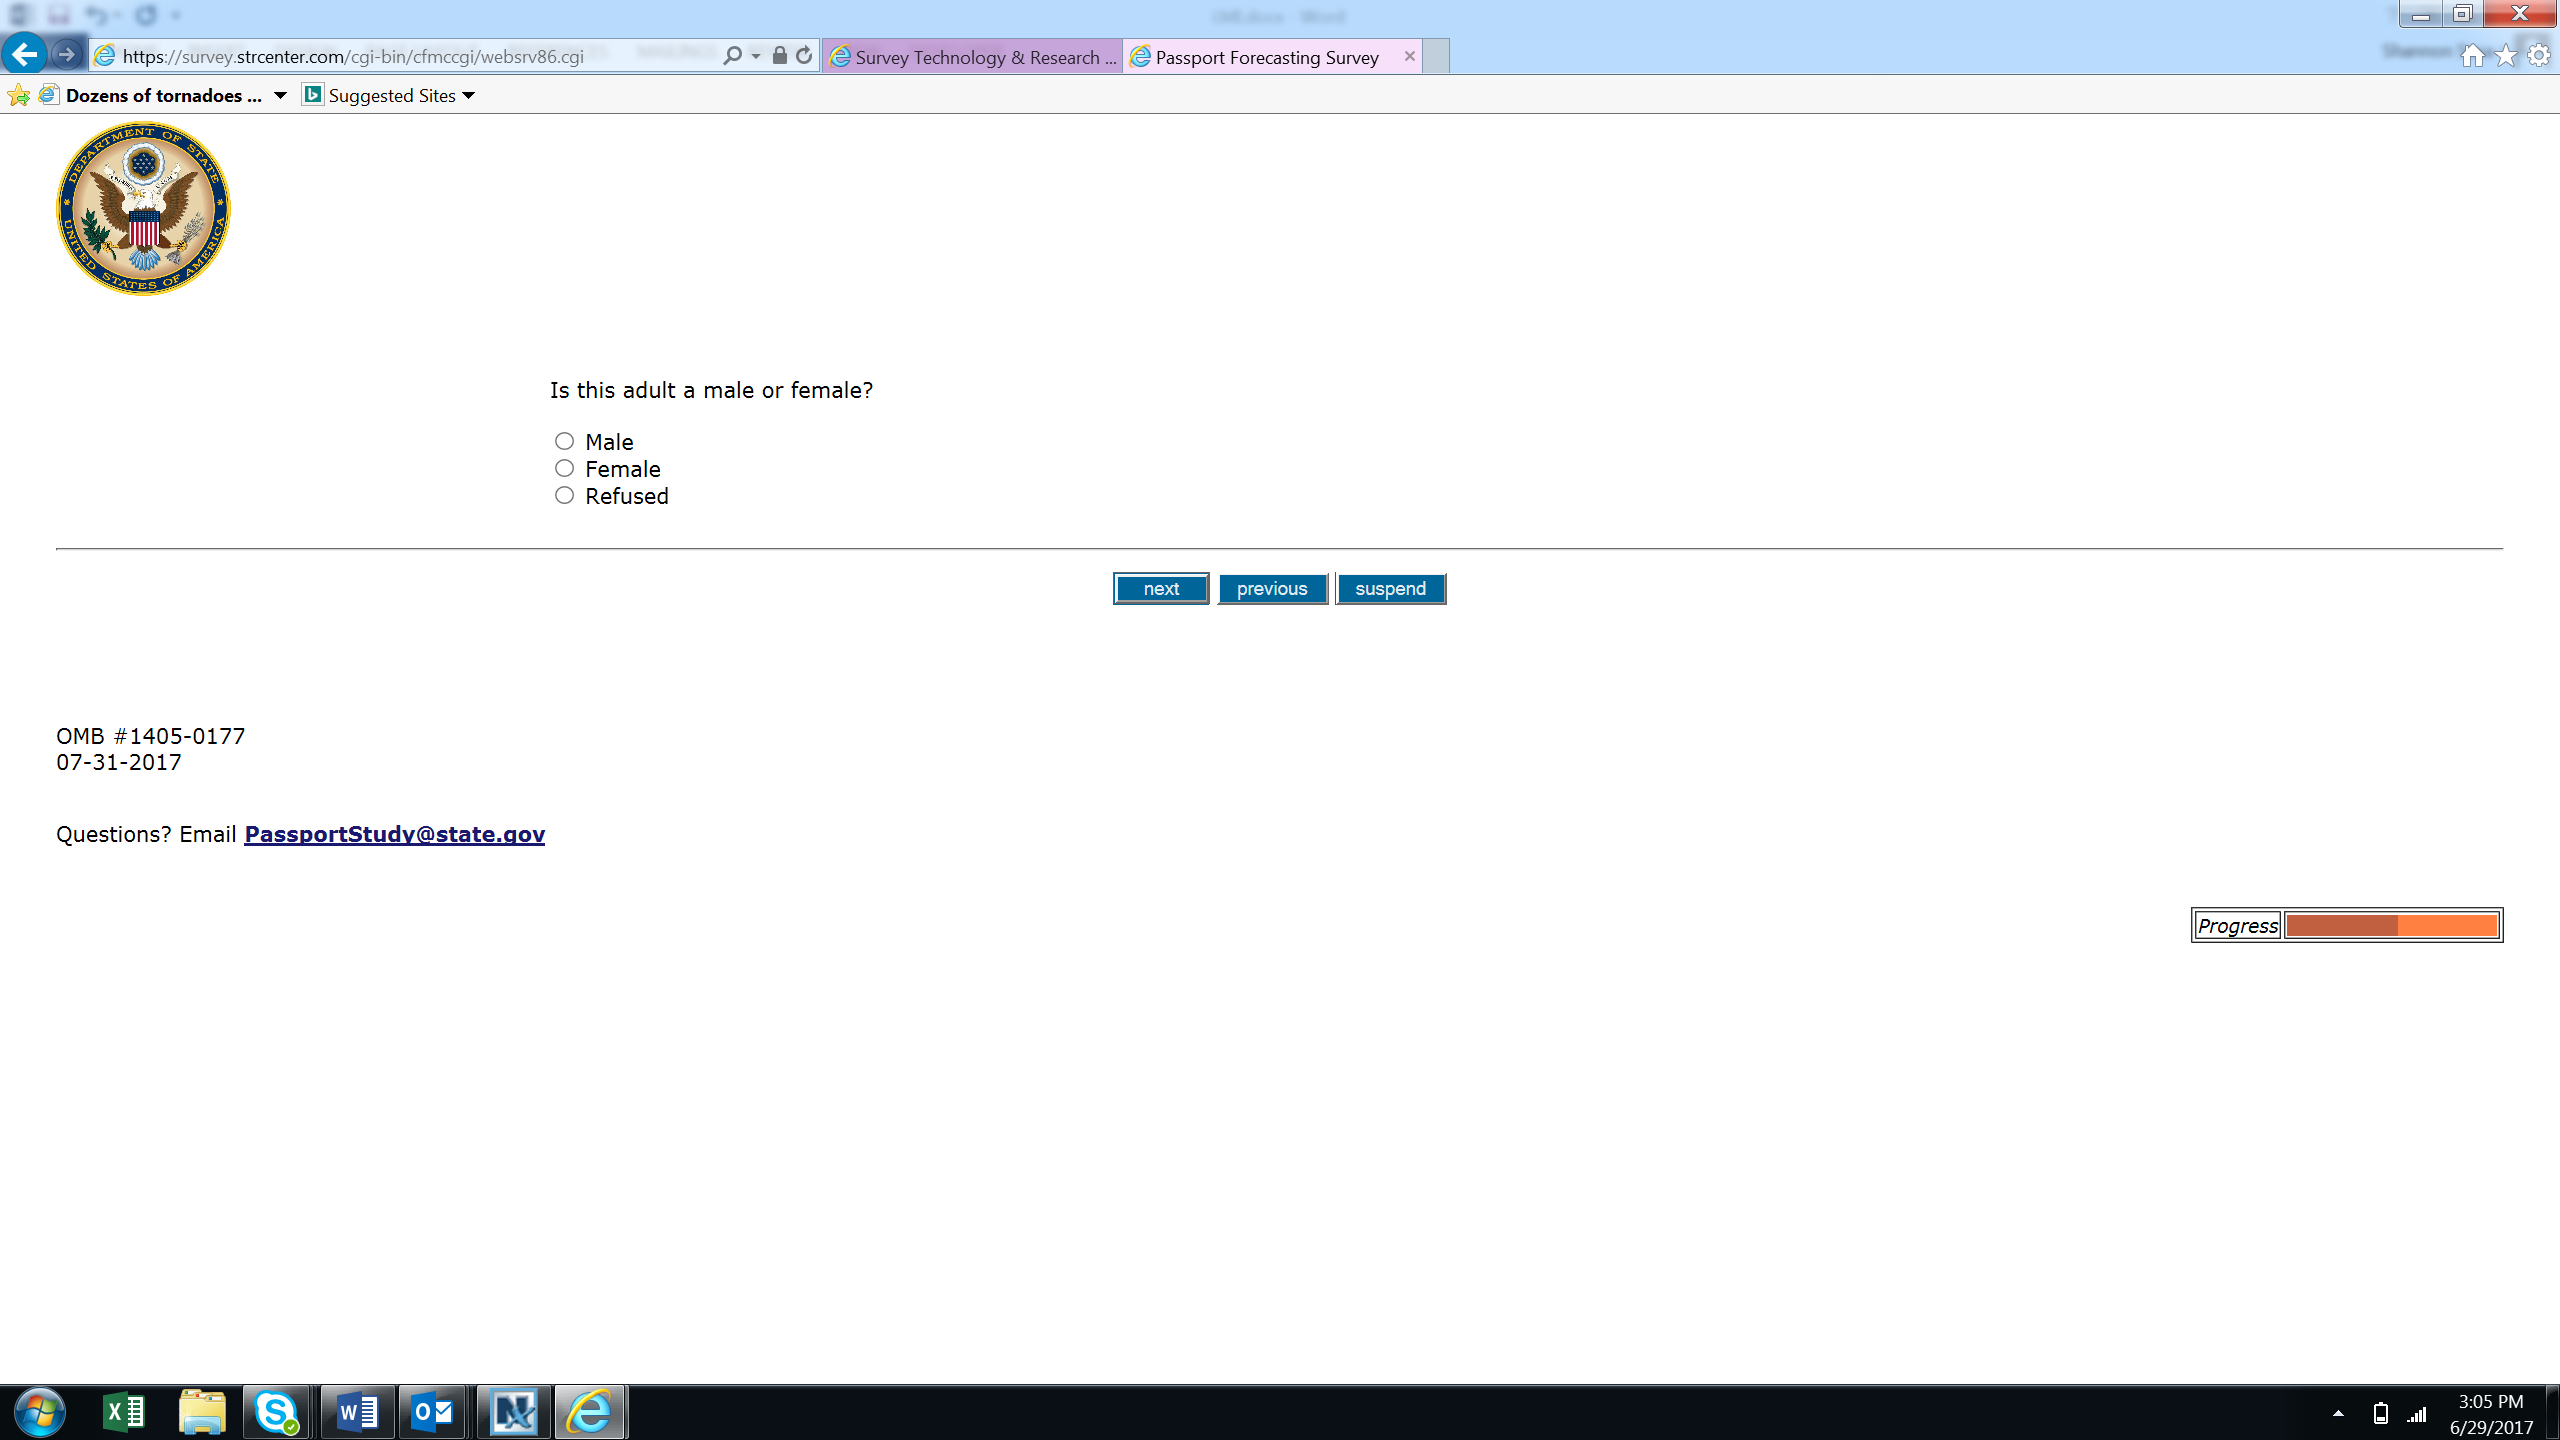
Task: Open the Tools gear icon
Action: pyautogui.click(x=2539, y=56)
